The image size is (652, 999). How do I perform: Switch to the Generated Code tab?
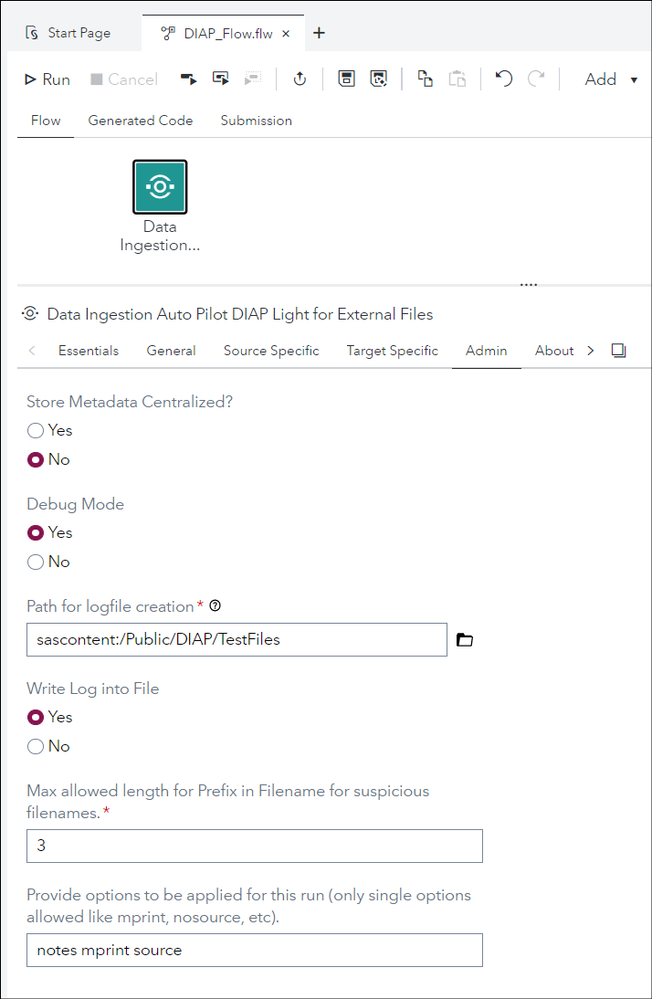point(140,120)
